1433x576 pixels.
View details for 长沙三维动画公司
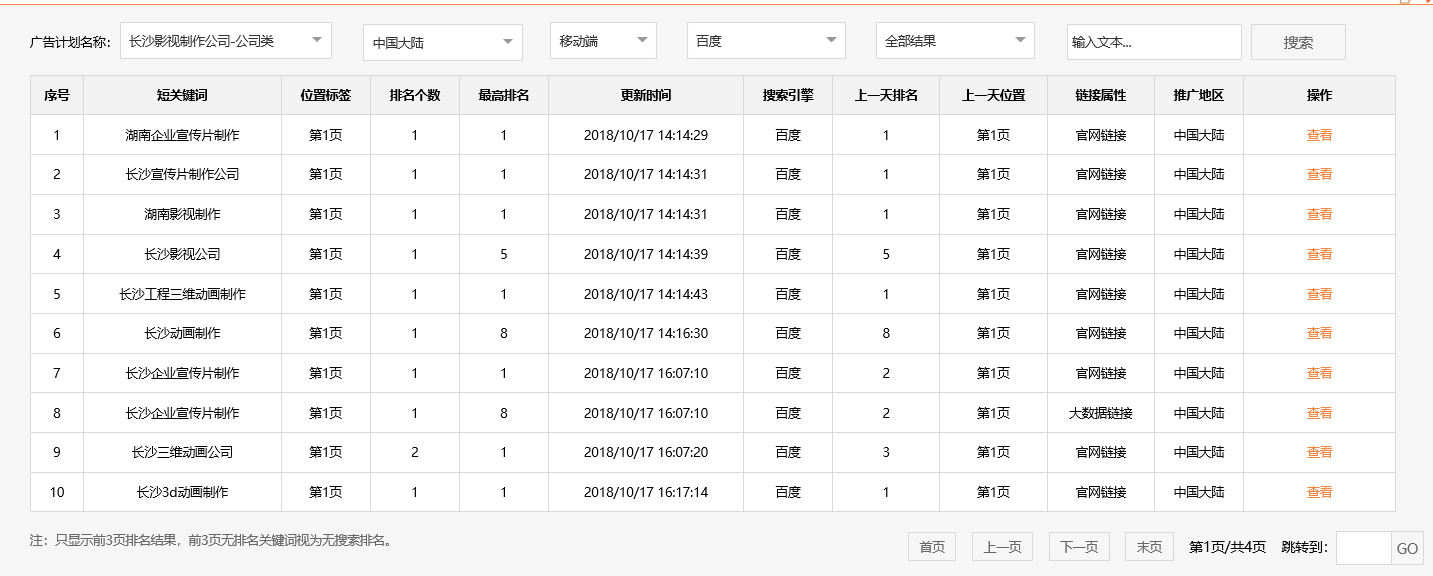pyautogui.click(x=1319, y=452)
